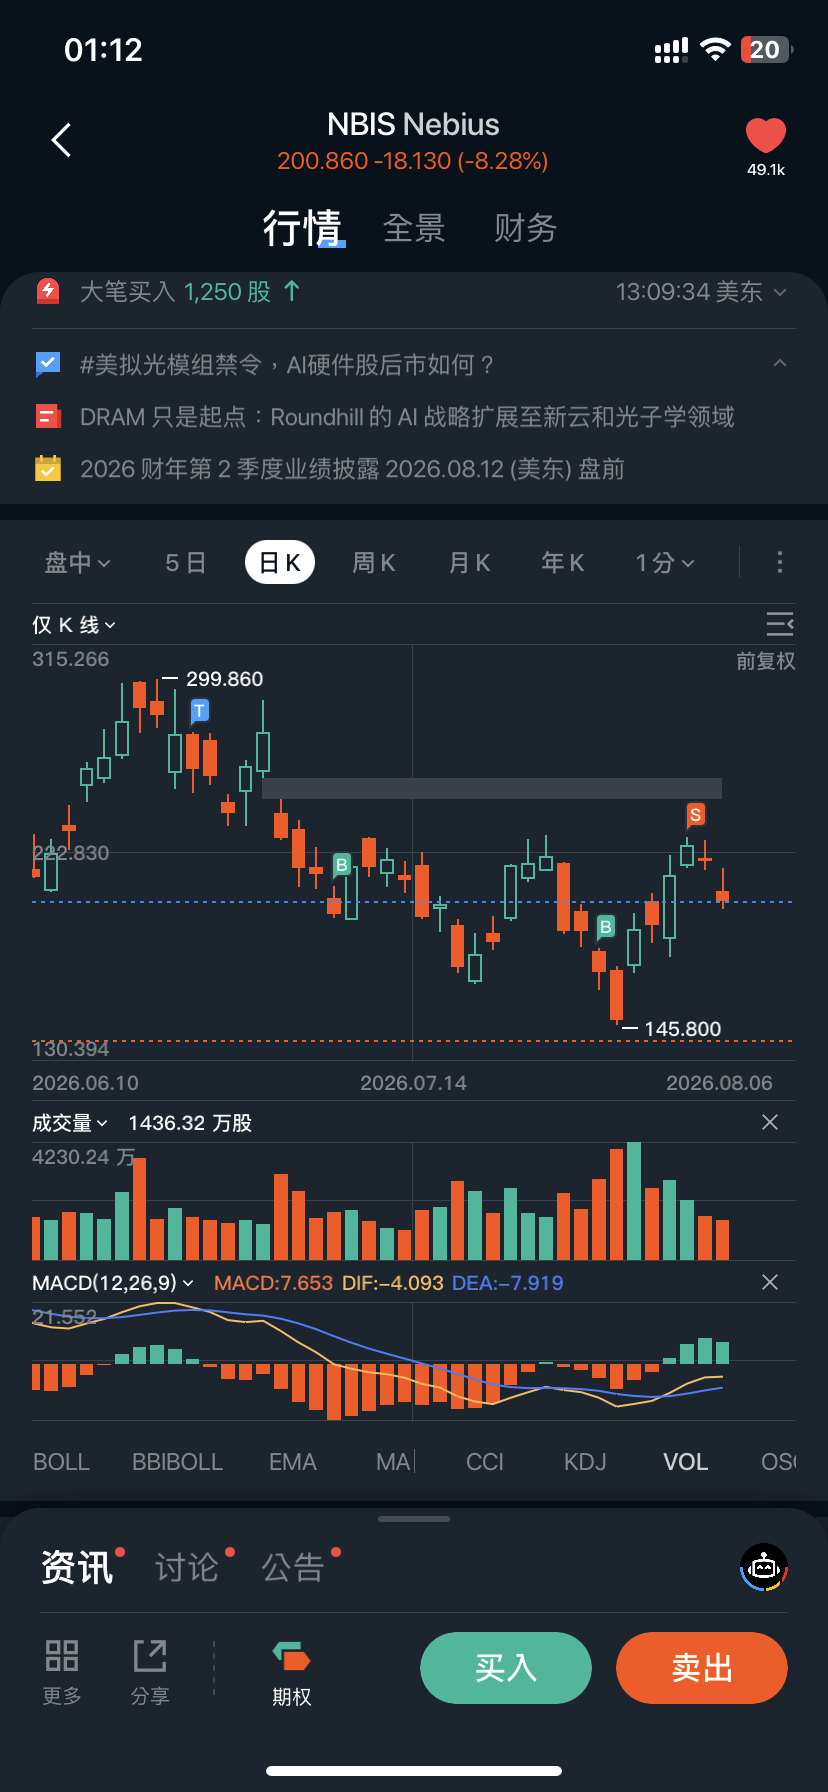The height and width of the screenshot is (1792, 828).
Task: Open the #美拟光模组禁令 topic link
Action: (x=287, y=365)
